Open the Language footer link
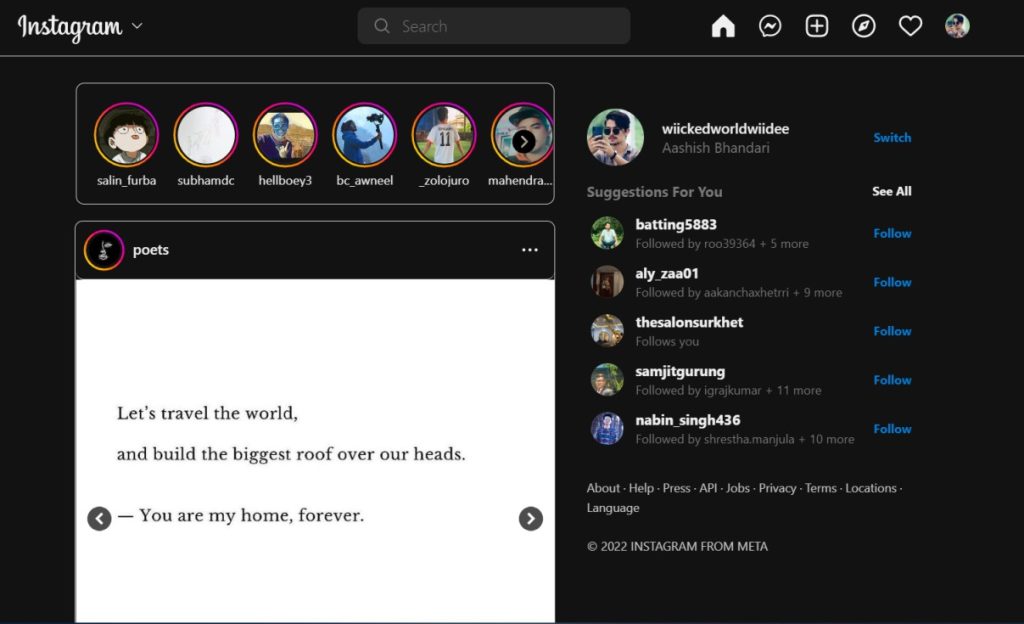 (x=613, y=508)
